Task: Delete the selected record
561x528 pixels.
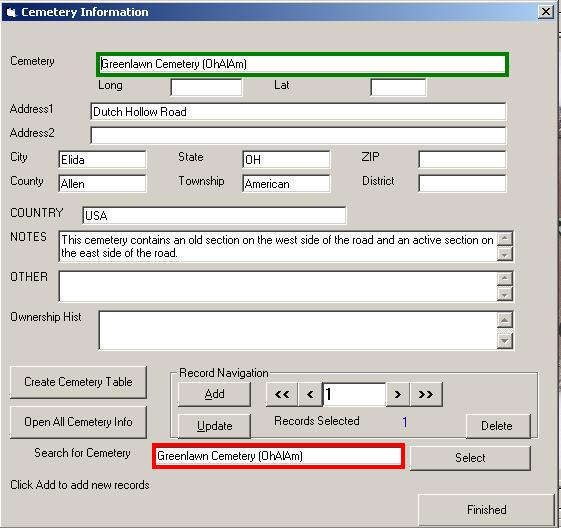Action: pyautogui.click(x=498, y=426)
